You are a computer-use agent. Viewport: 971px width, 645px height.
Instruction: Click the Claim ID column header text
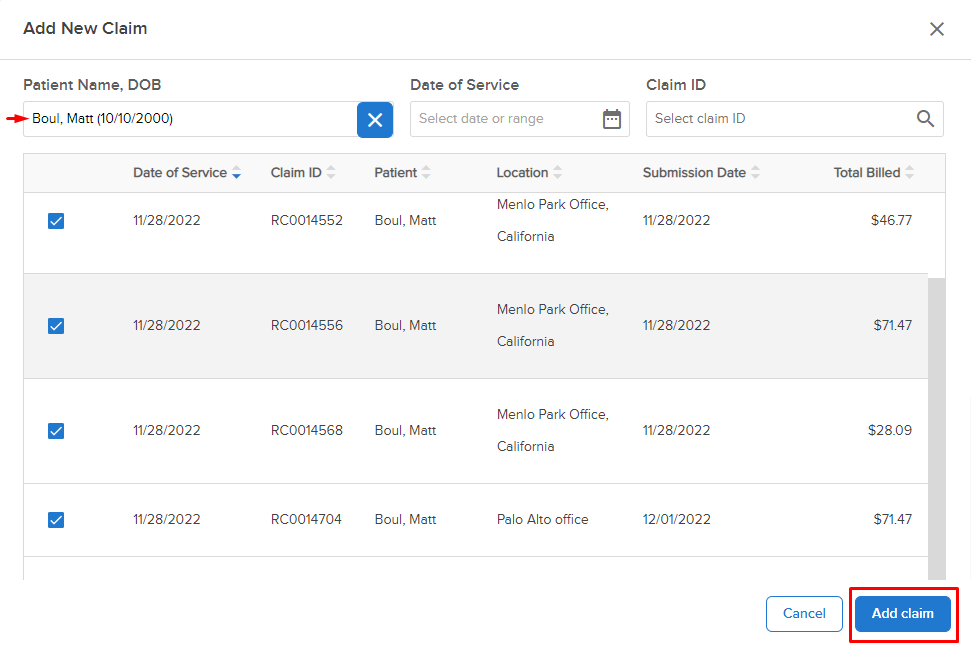point(296,173)
